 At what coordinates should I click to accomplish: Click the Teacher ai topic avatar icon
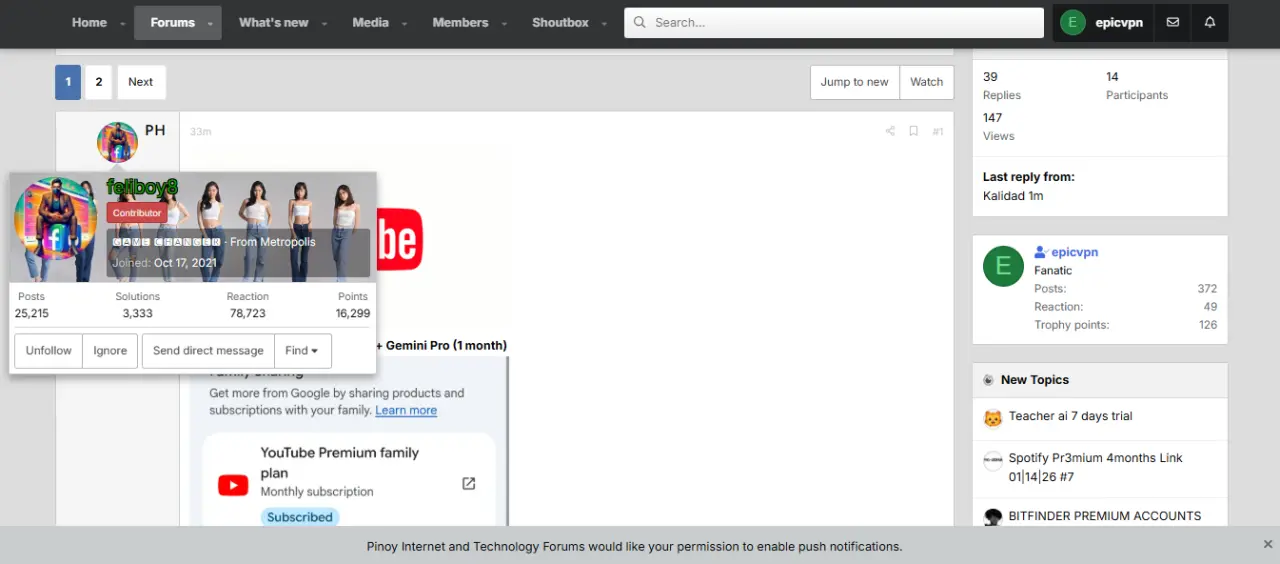point(993,418)
